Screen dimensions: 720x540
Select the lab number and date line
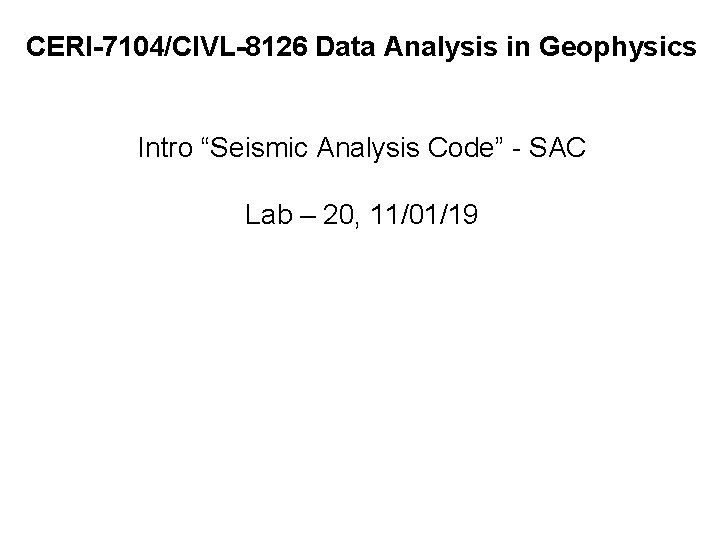point(360,214)
